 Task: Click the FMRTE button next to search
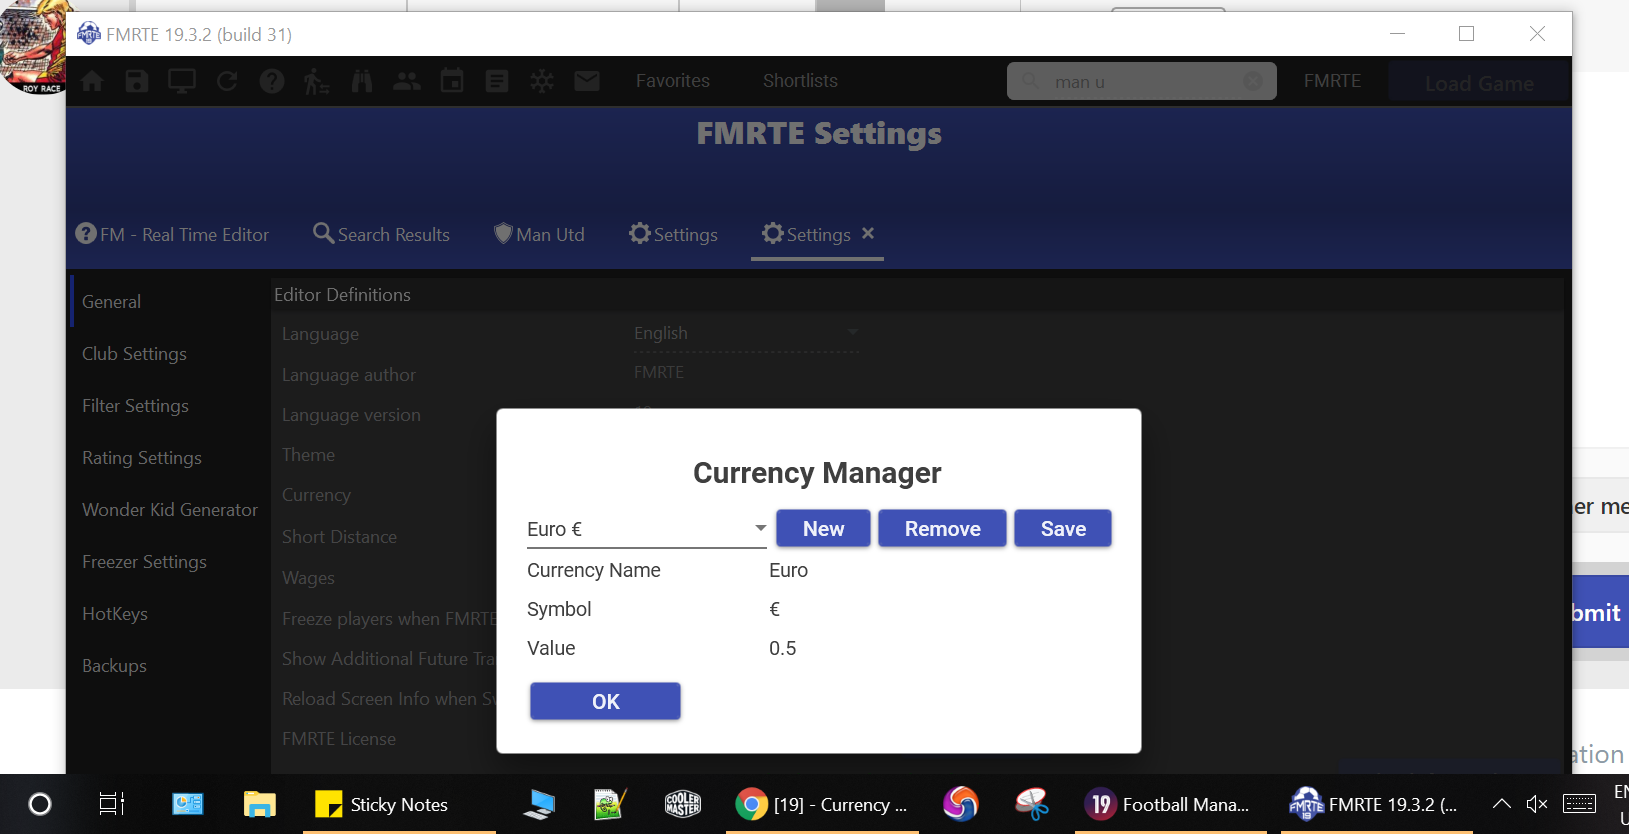coord(1332,81)
